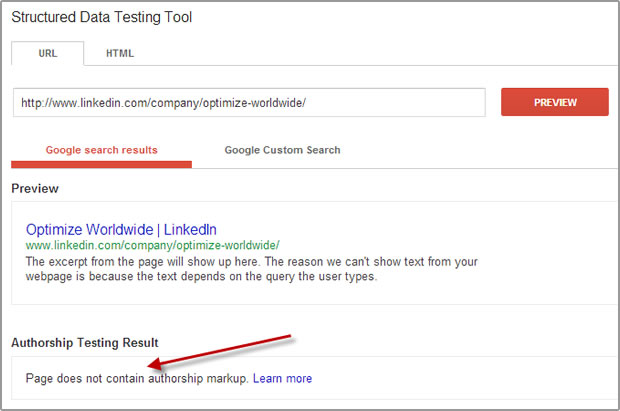Click 'Page does not contain authorship markup' message
The width and height of the screenshot is (620, 411).
pyautogui.click(x=137, y=379)
